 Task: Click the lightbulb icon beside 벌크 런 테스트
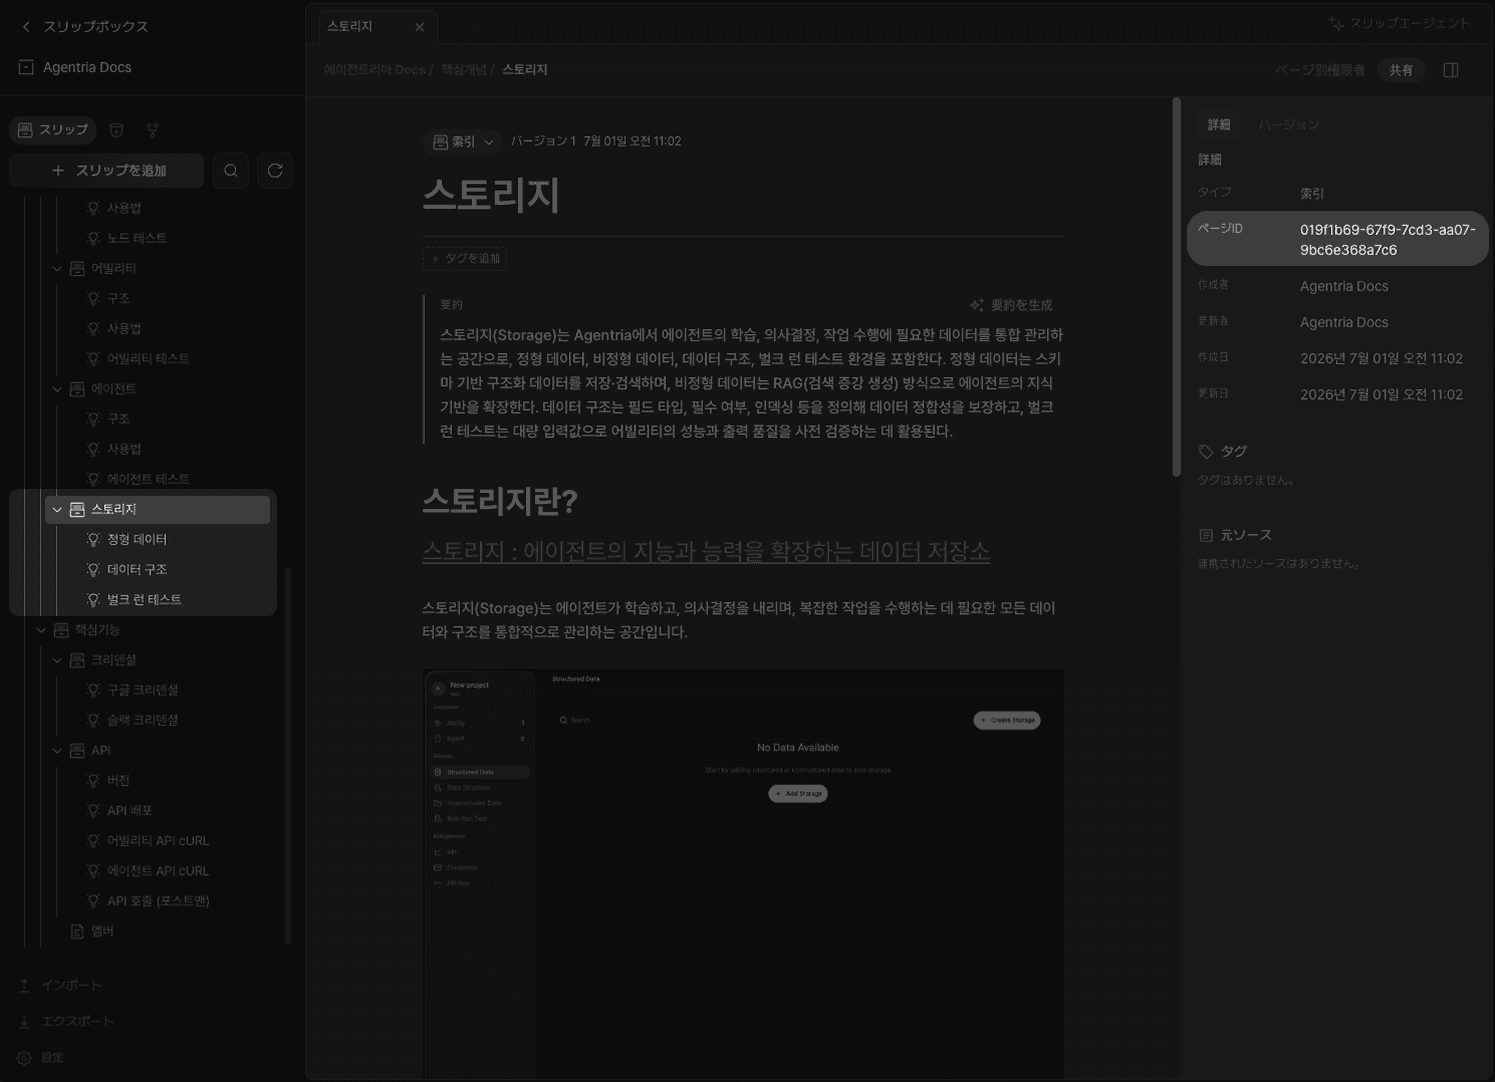(x=93, y=600)
